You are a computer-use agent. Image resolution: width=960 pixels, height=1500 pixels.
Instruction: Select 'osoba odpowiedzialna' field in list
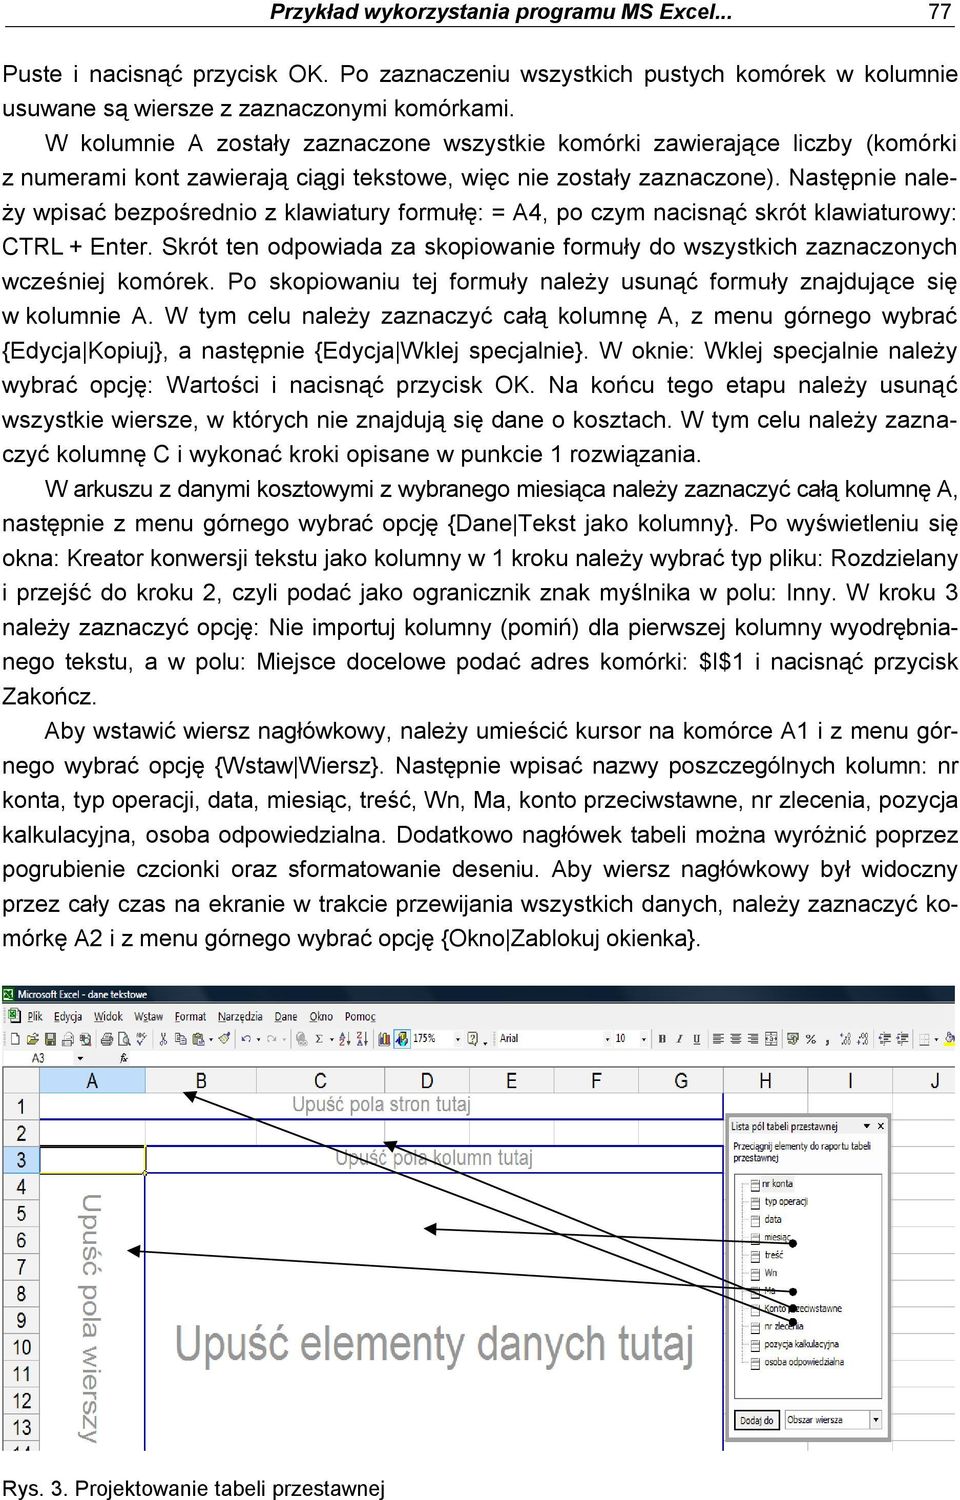pyautogui.click(x=804, y=1362)
